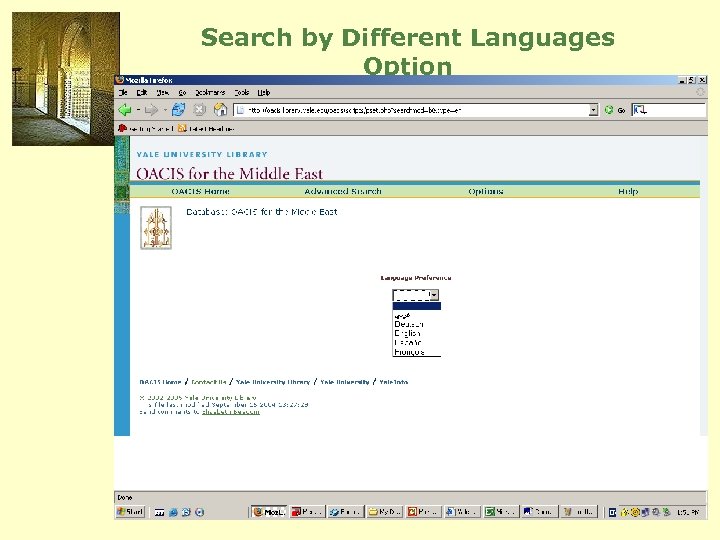Click the Firefox throbber activity icon
Image resolution: width=720 pixels, height=540 pixels.
pos(700,92)
